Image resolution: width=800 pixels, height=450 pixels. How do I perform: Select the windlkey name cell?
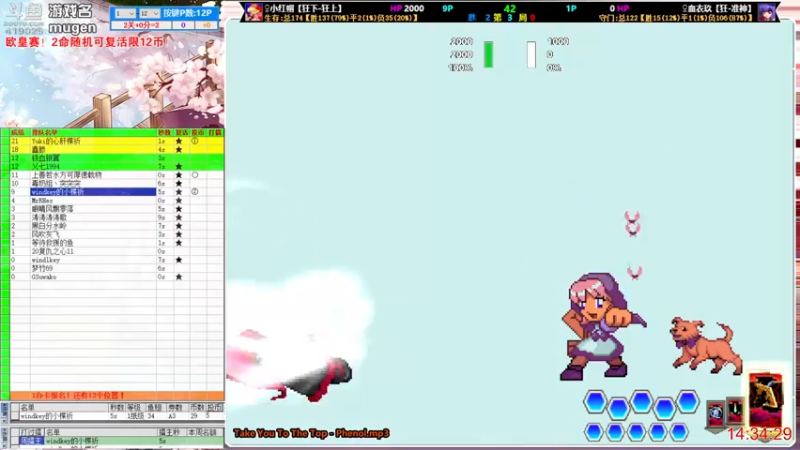click(93, 260)
